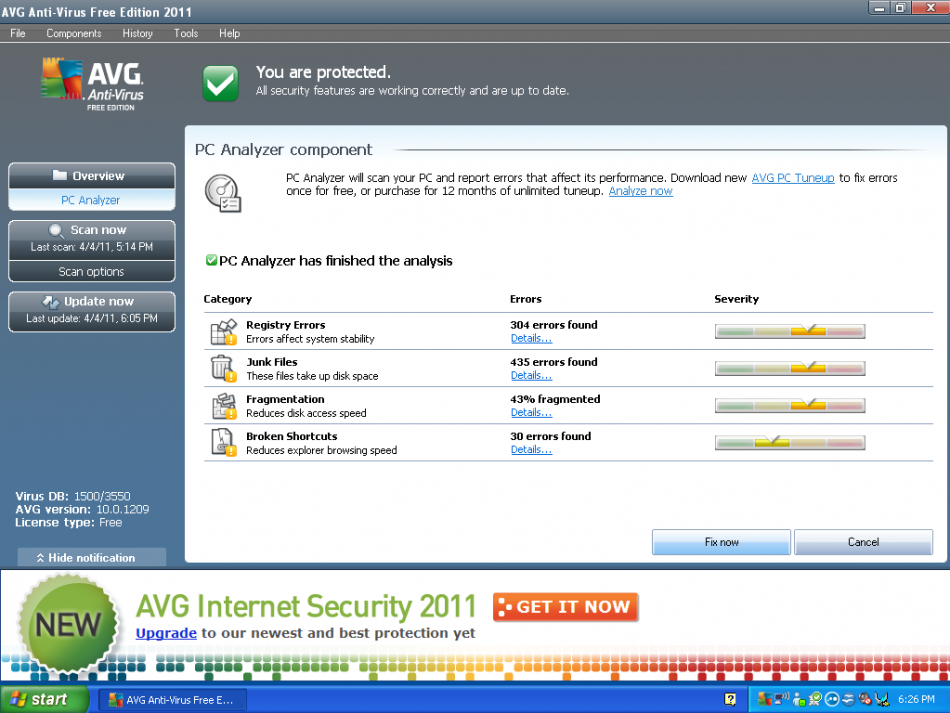Click the PC Analyzer component disk icon

point(222,192)
